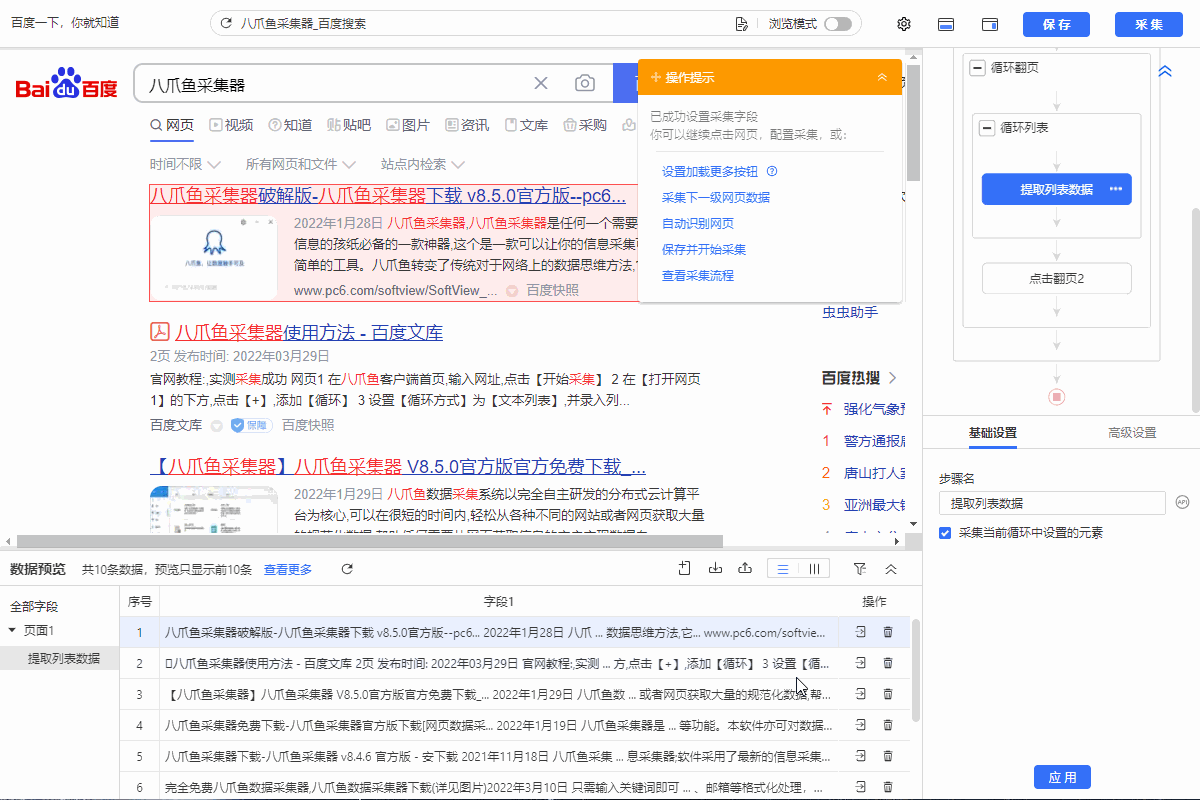The image size is (1200, 800).
Task: Click the move icon beside 操作提示
Action: 656,77
